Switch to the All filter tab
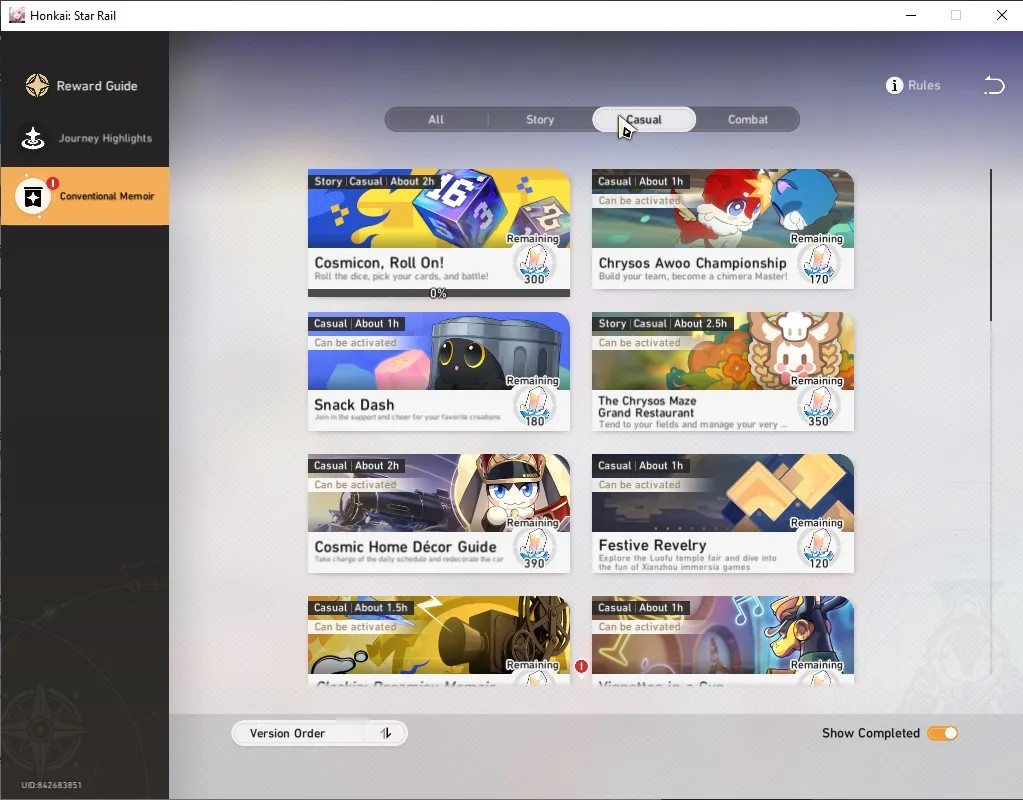This screenshot has width=1023, height=800. (x=436, y=119)
